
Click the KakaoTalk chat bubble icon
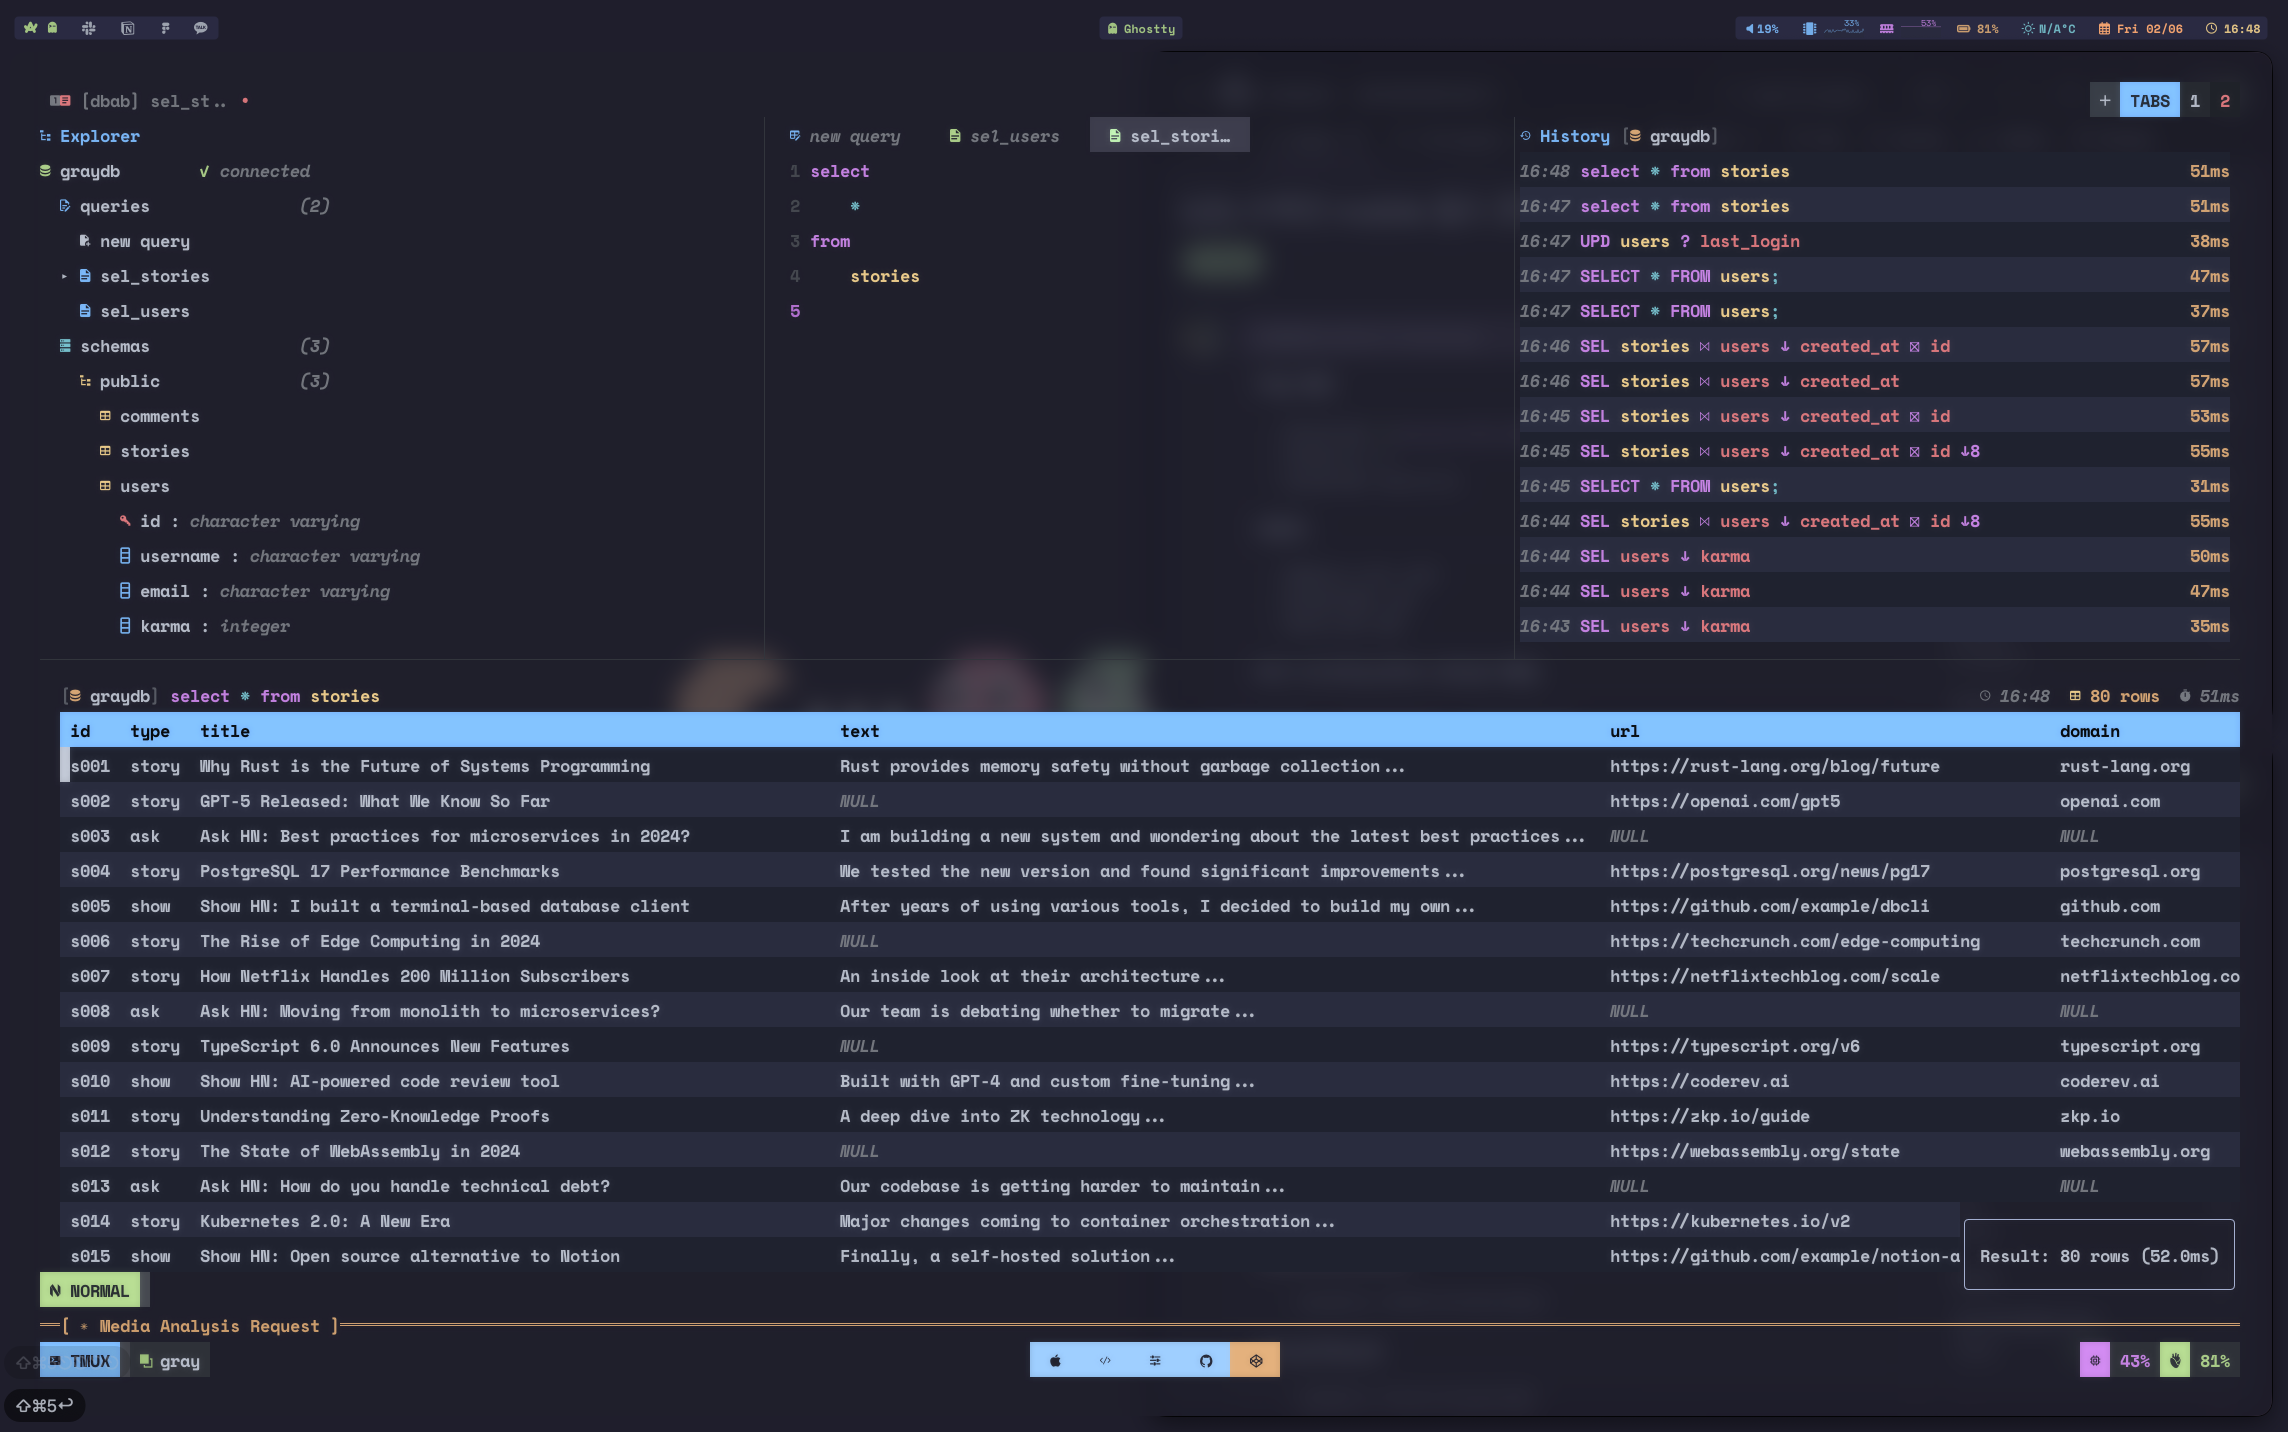[201, 28]
